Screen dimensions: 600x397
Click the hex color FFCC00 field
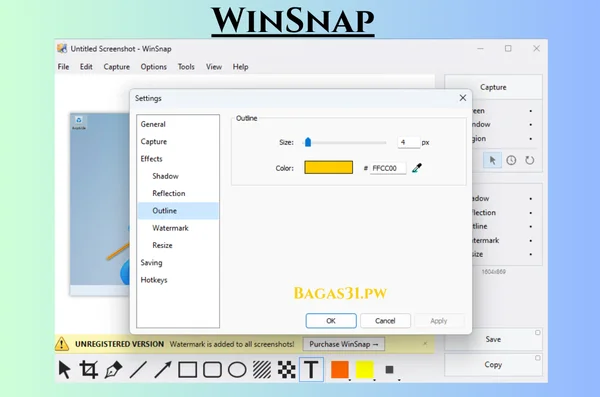click(x=388, y=168)
